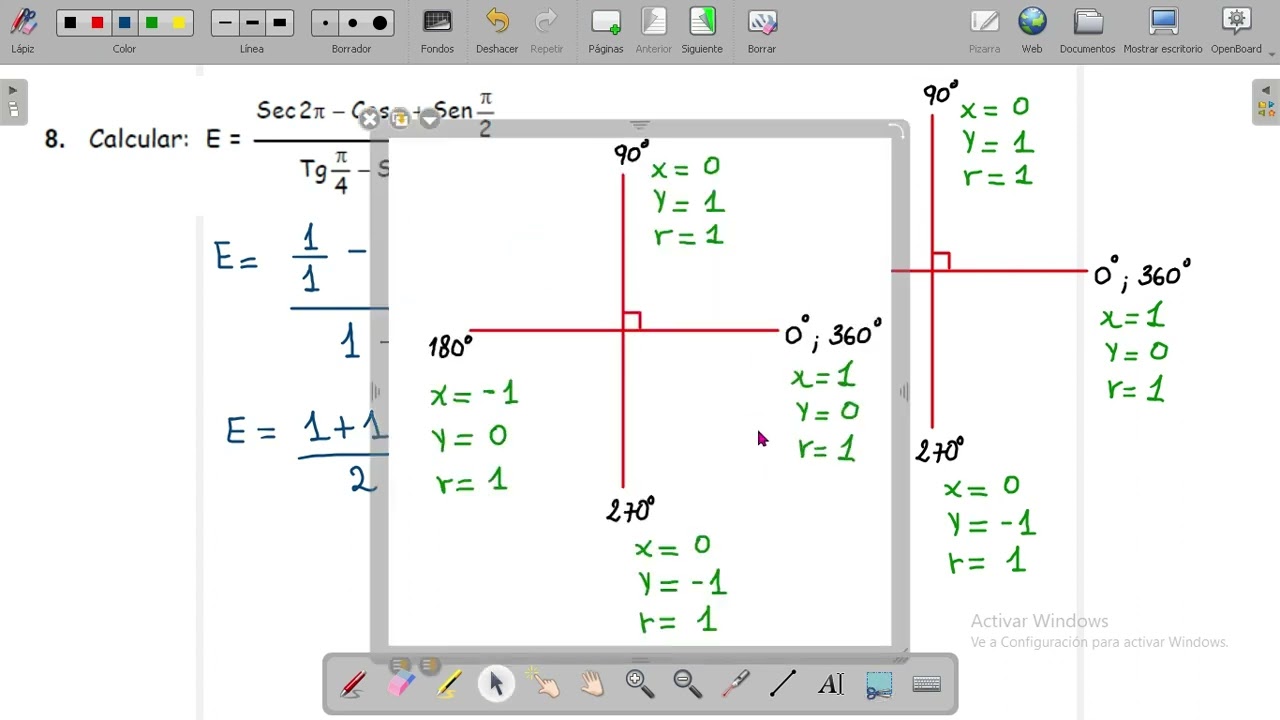Select the zoom in magnifier
The width and height of the screenshot is (1280, 720).
pyautogui.click(x=639, y=684)
